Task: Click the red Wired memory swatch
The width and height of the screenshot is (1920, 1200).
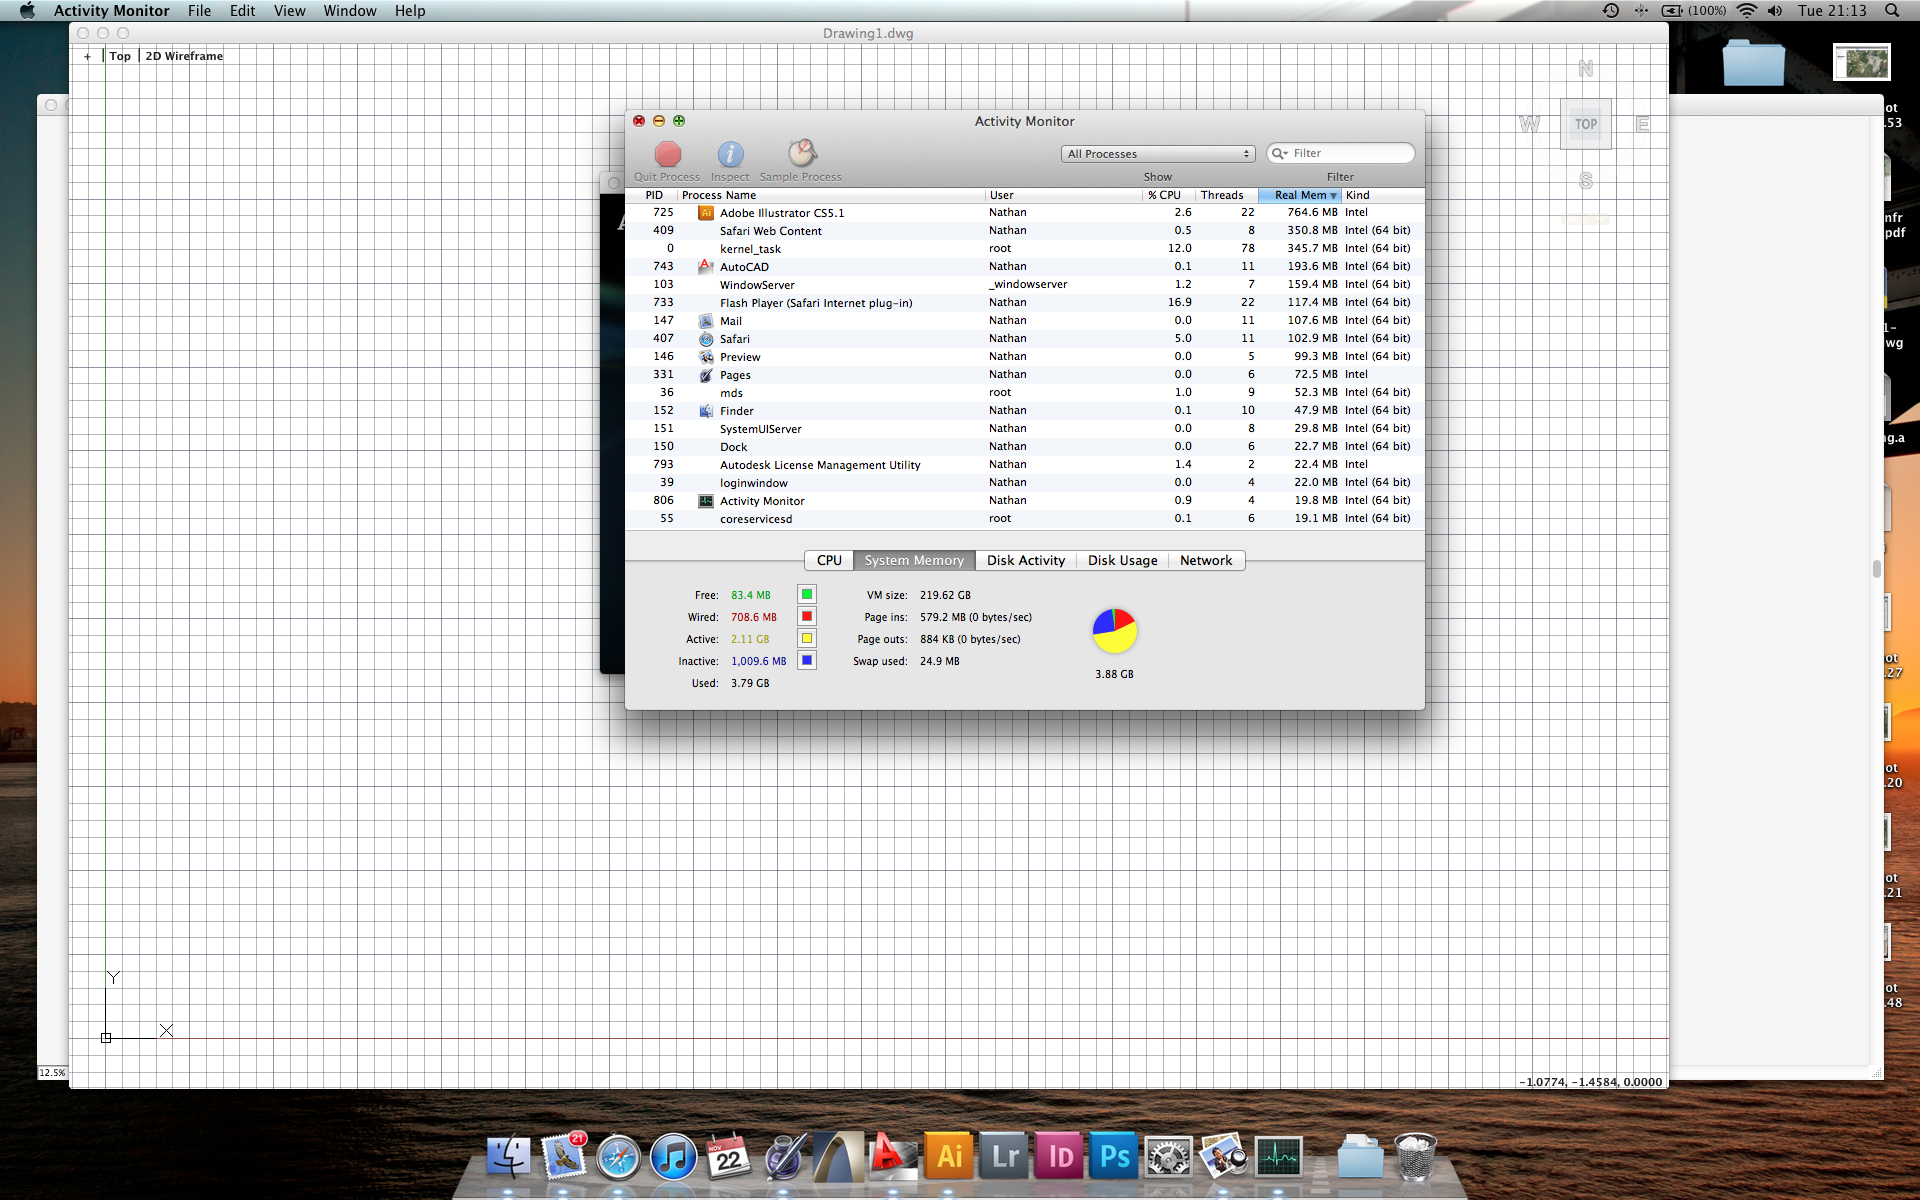Action: coord(806,616)
